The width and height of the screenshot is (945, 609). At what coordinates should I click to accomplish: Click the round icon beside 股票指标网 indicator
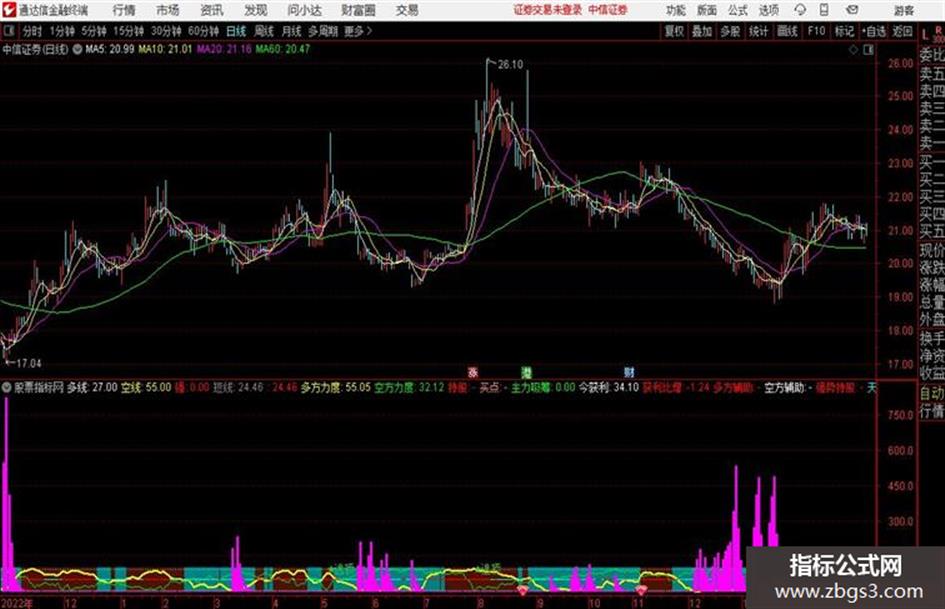(7, 387)
